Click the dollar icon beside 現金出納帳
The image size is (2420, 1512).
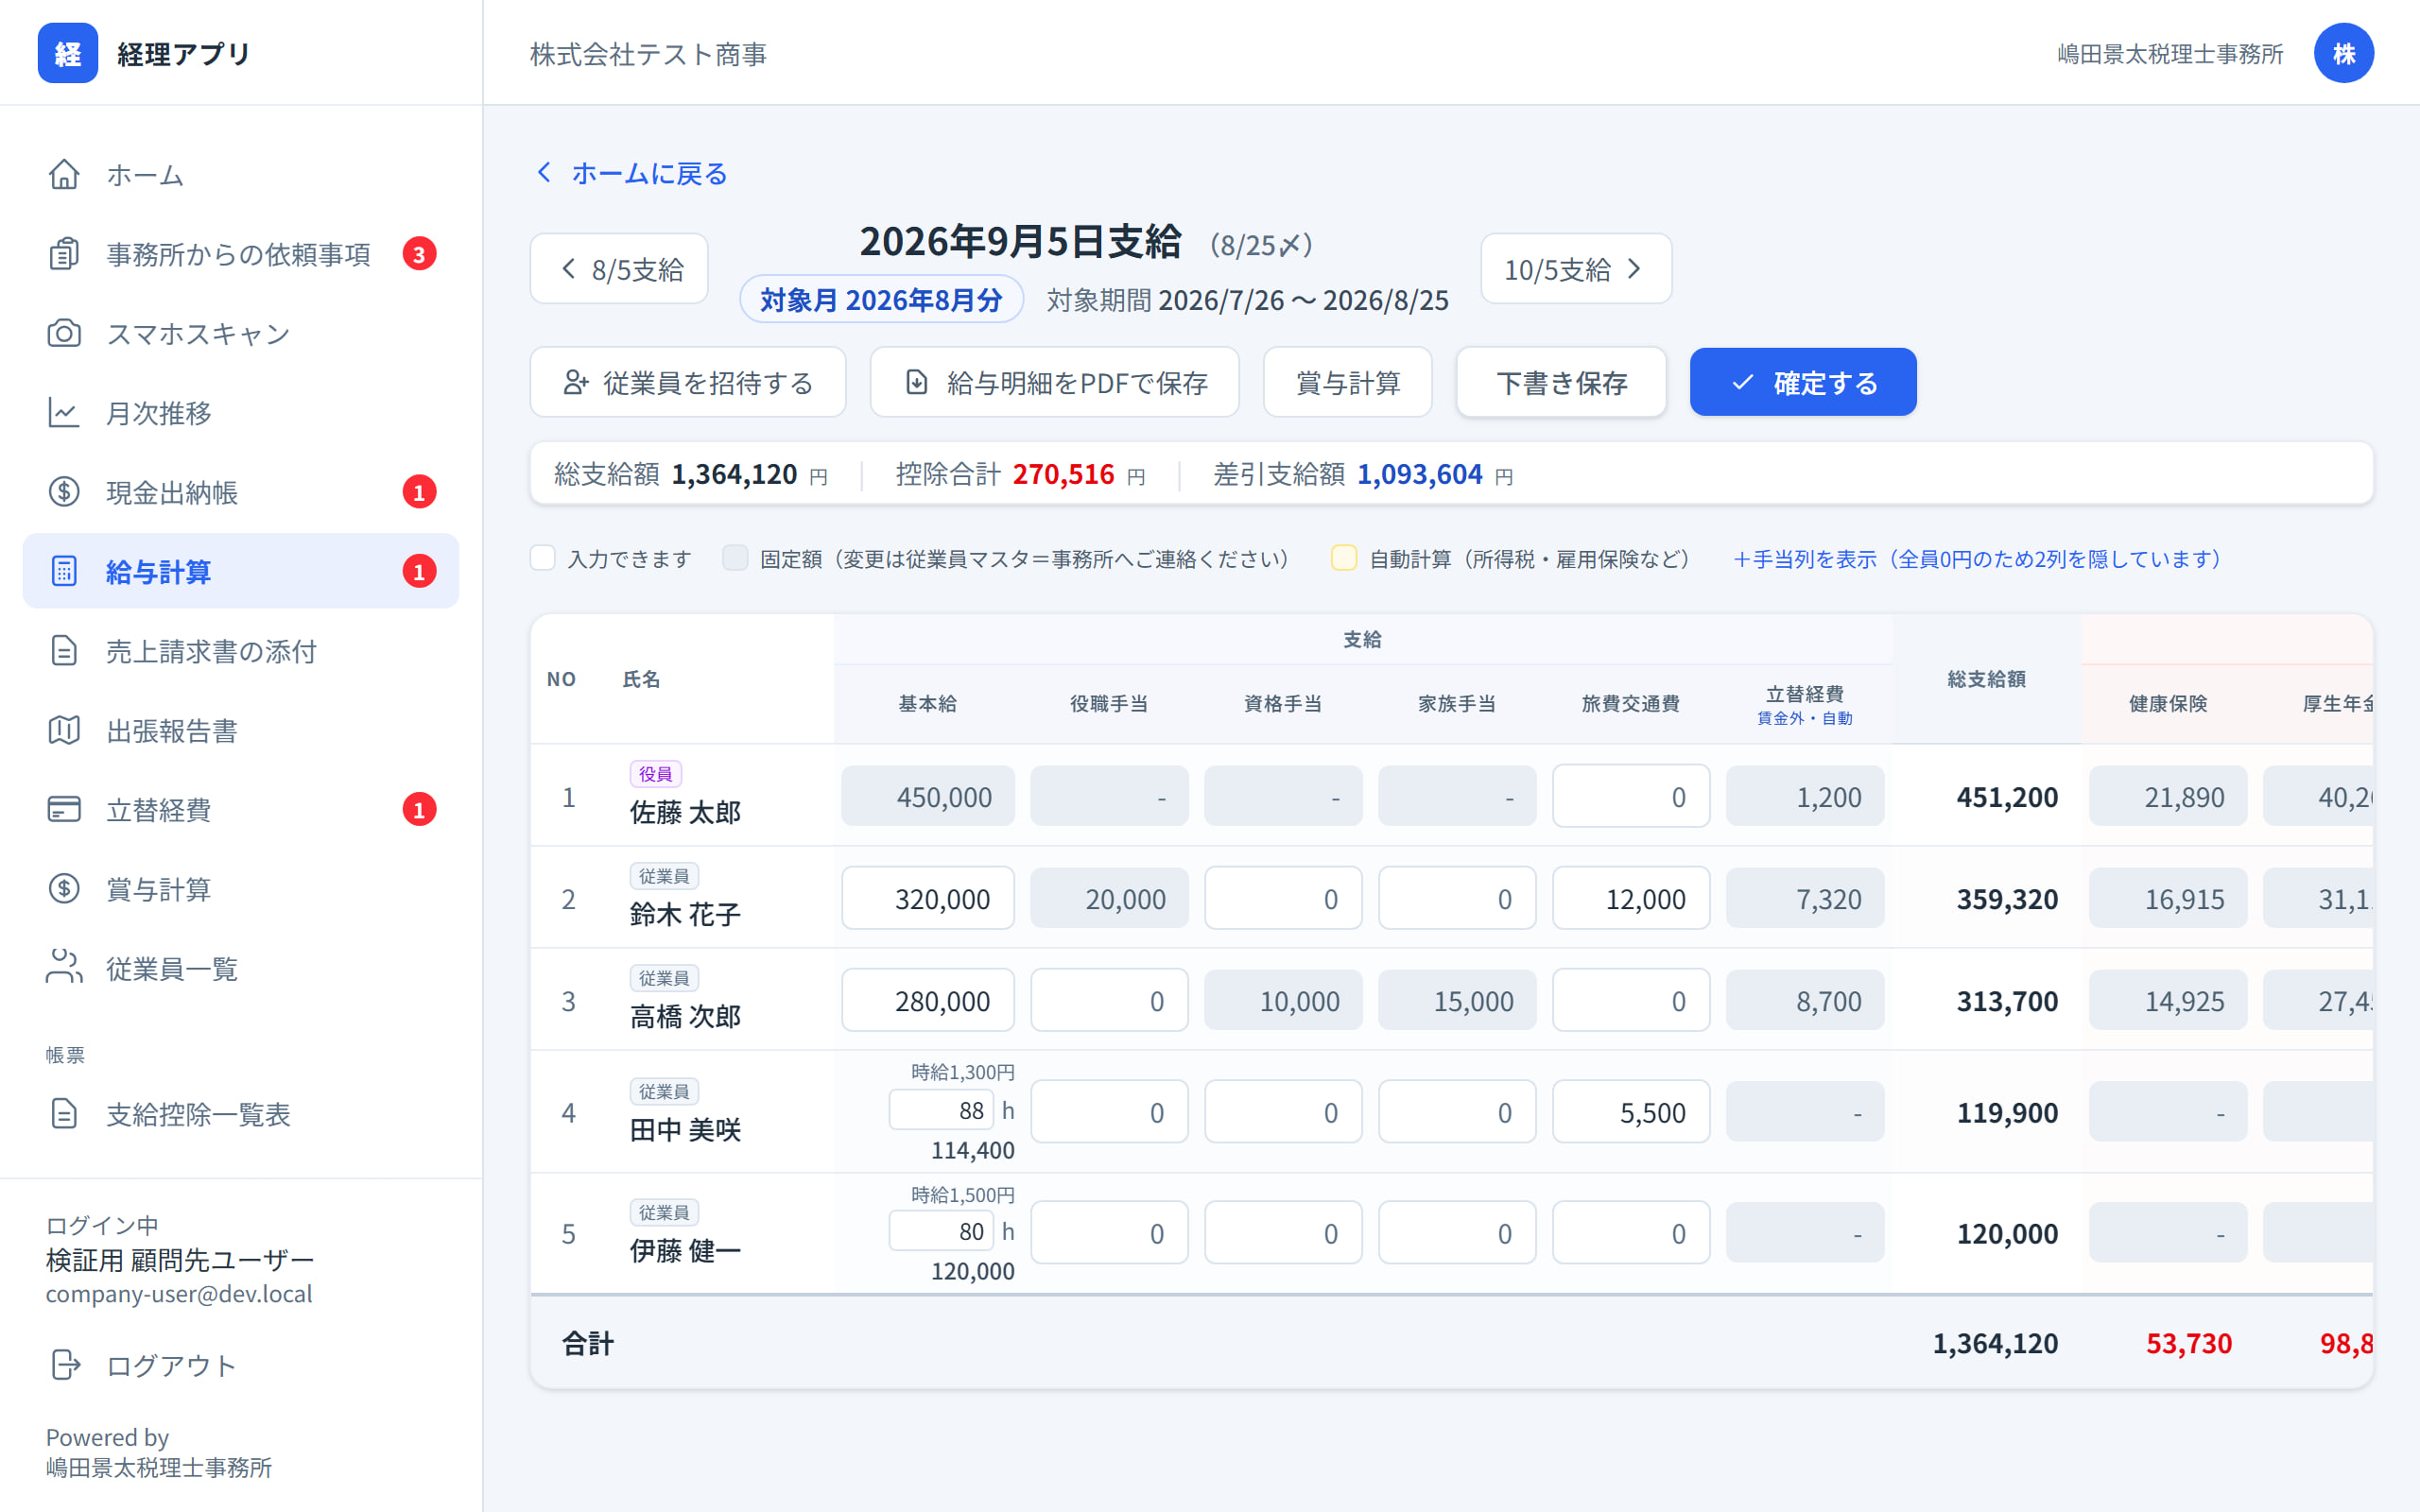(x=64, y=492)
